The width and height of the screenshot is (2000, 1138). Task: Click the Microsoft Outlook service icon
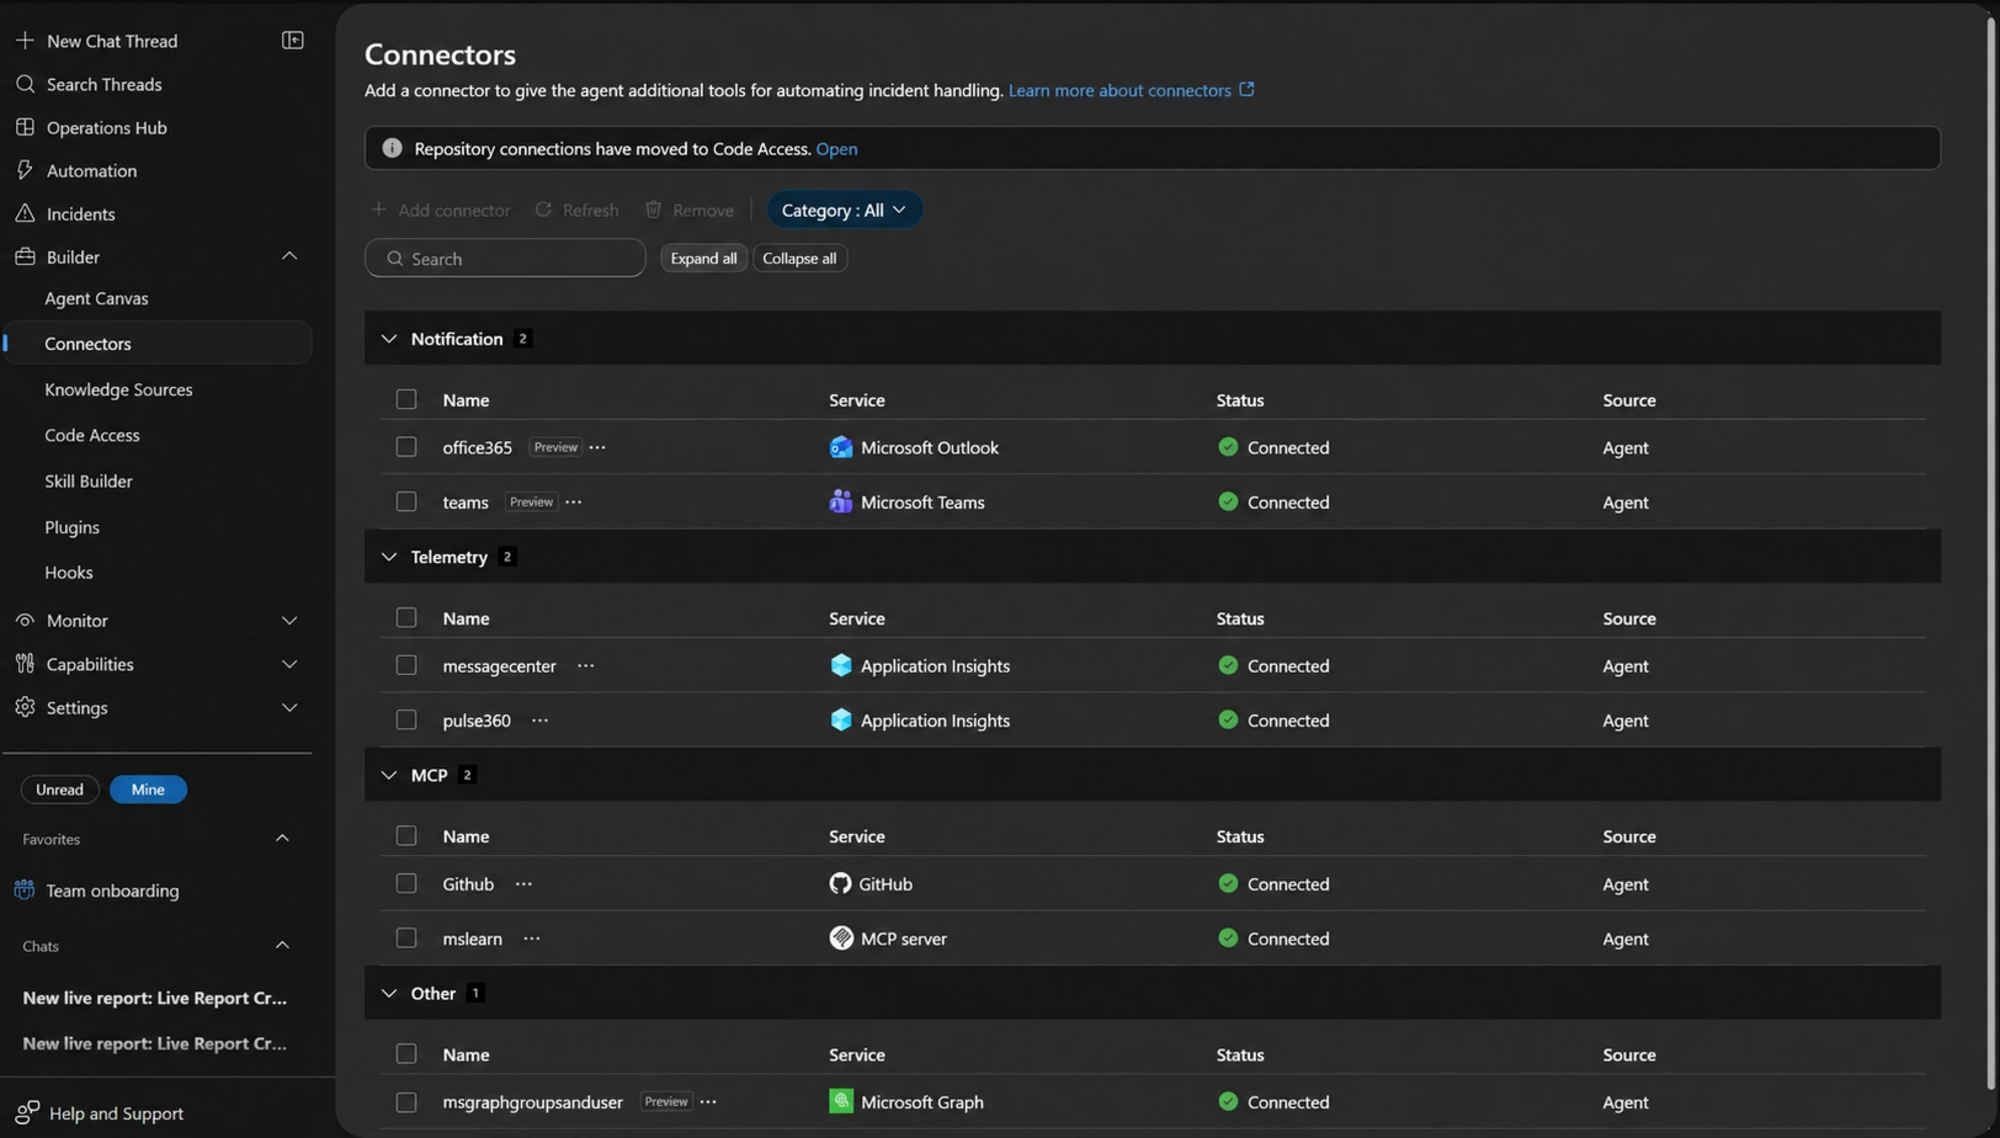tap(840, 447)
